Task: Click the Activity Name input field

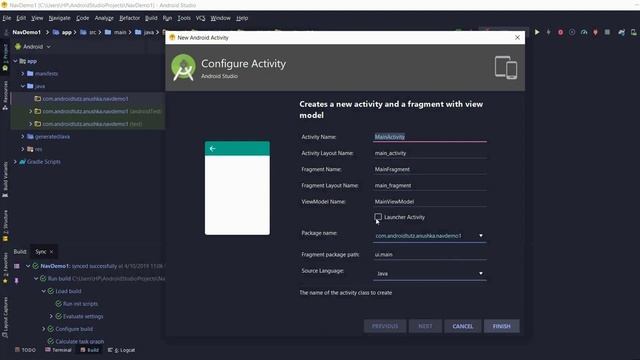Action: click(x=429, y=137)
